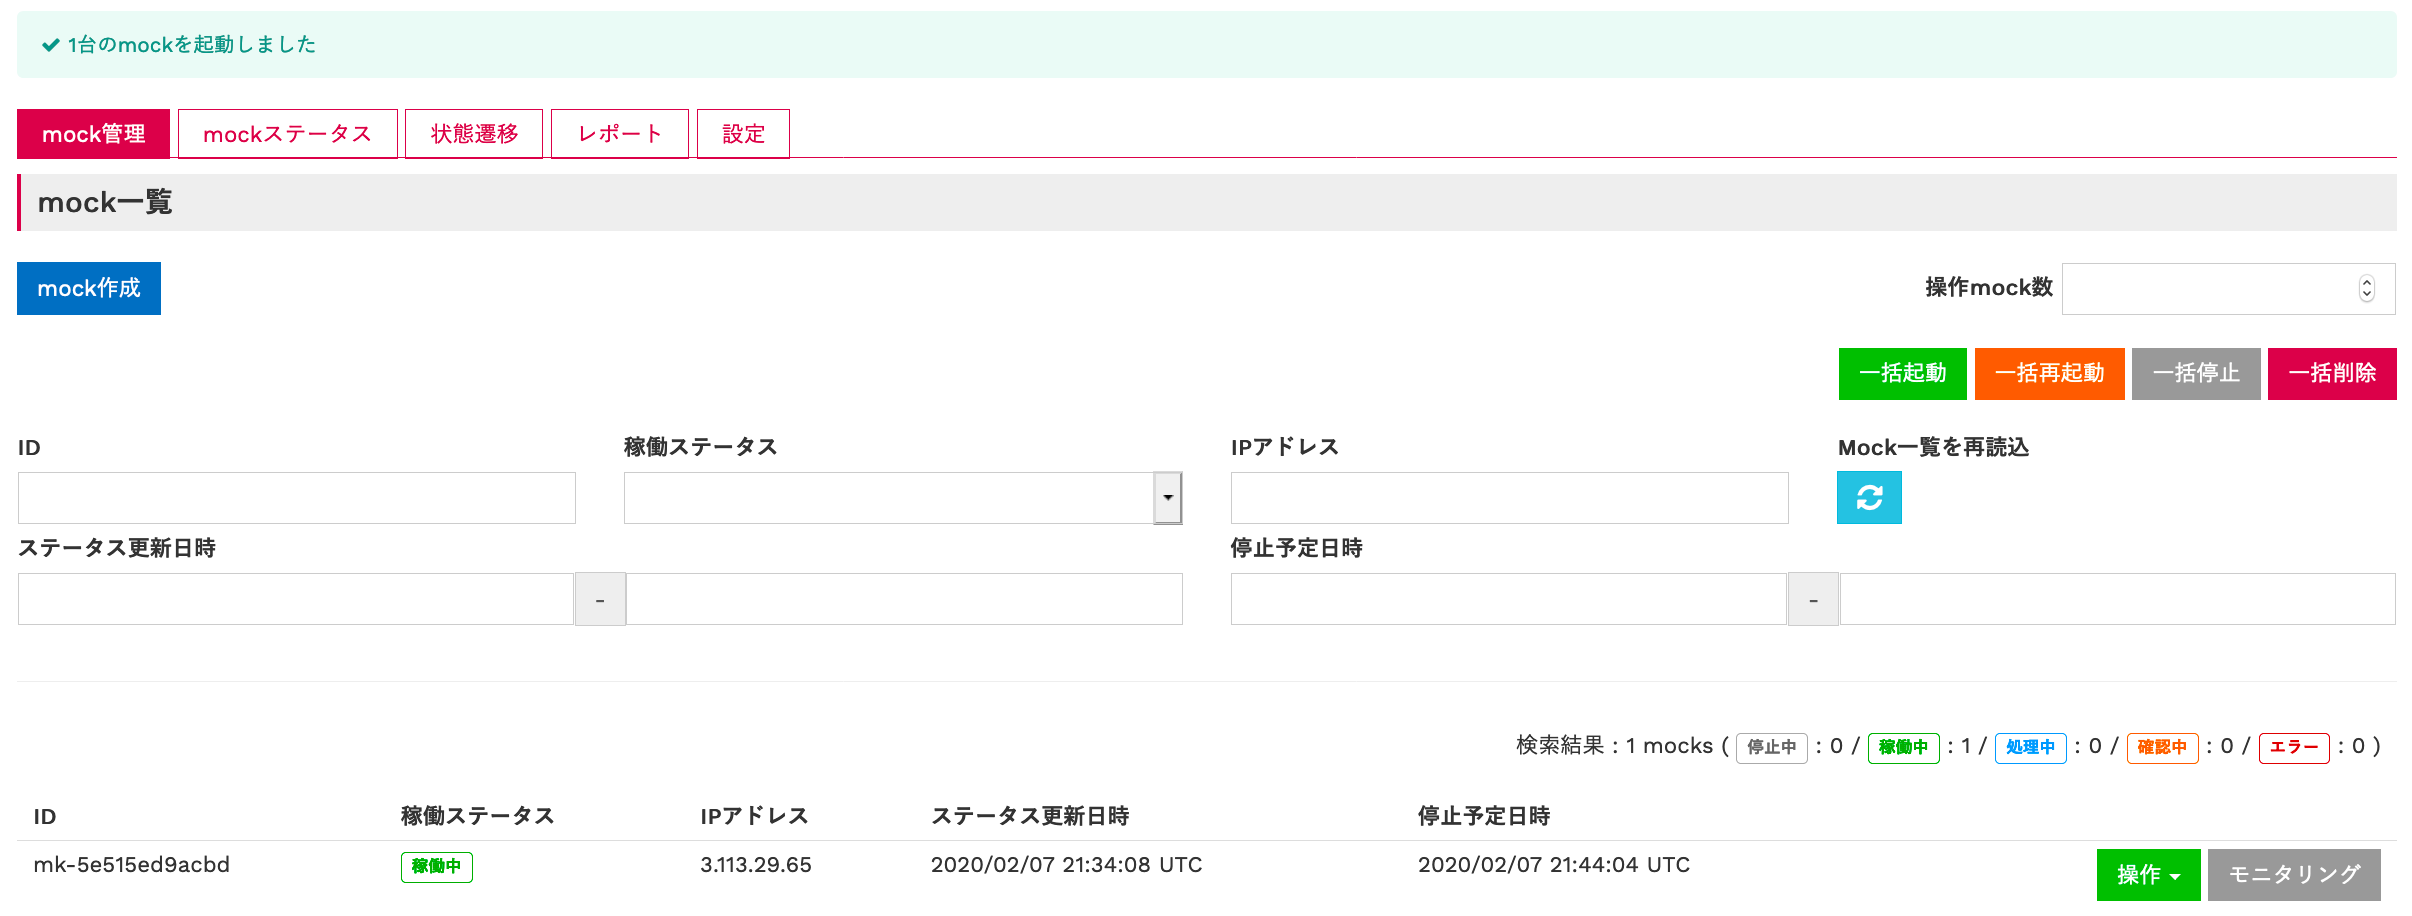This screenshot has width=2412, height=916.
Task: Open the 操作 dropdown for mock mk-5e515ed9acbd
Action: click(2147, 874)
